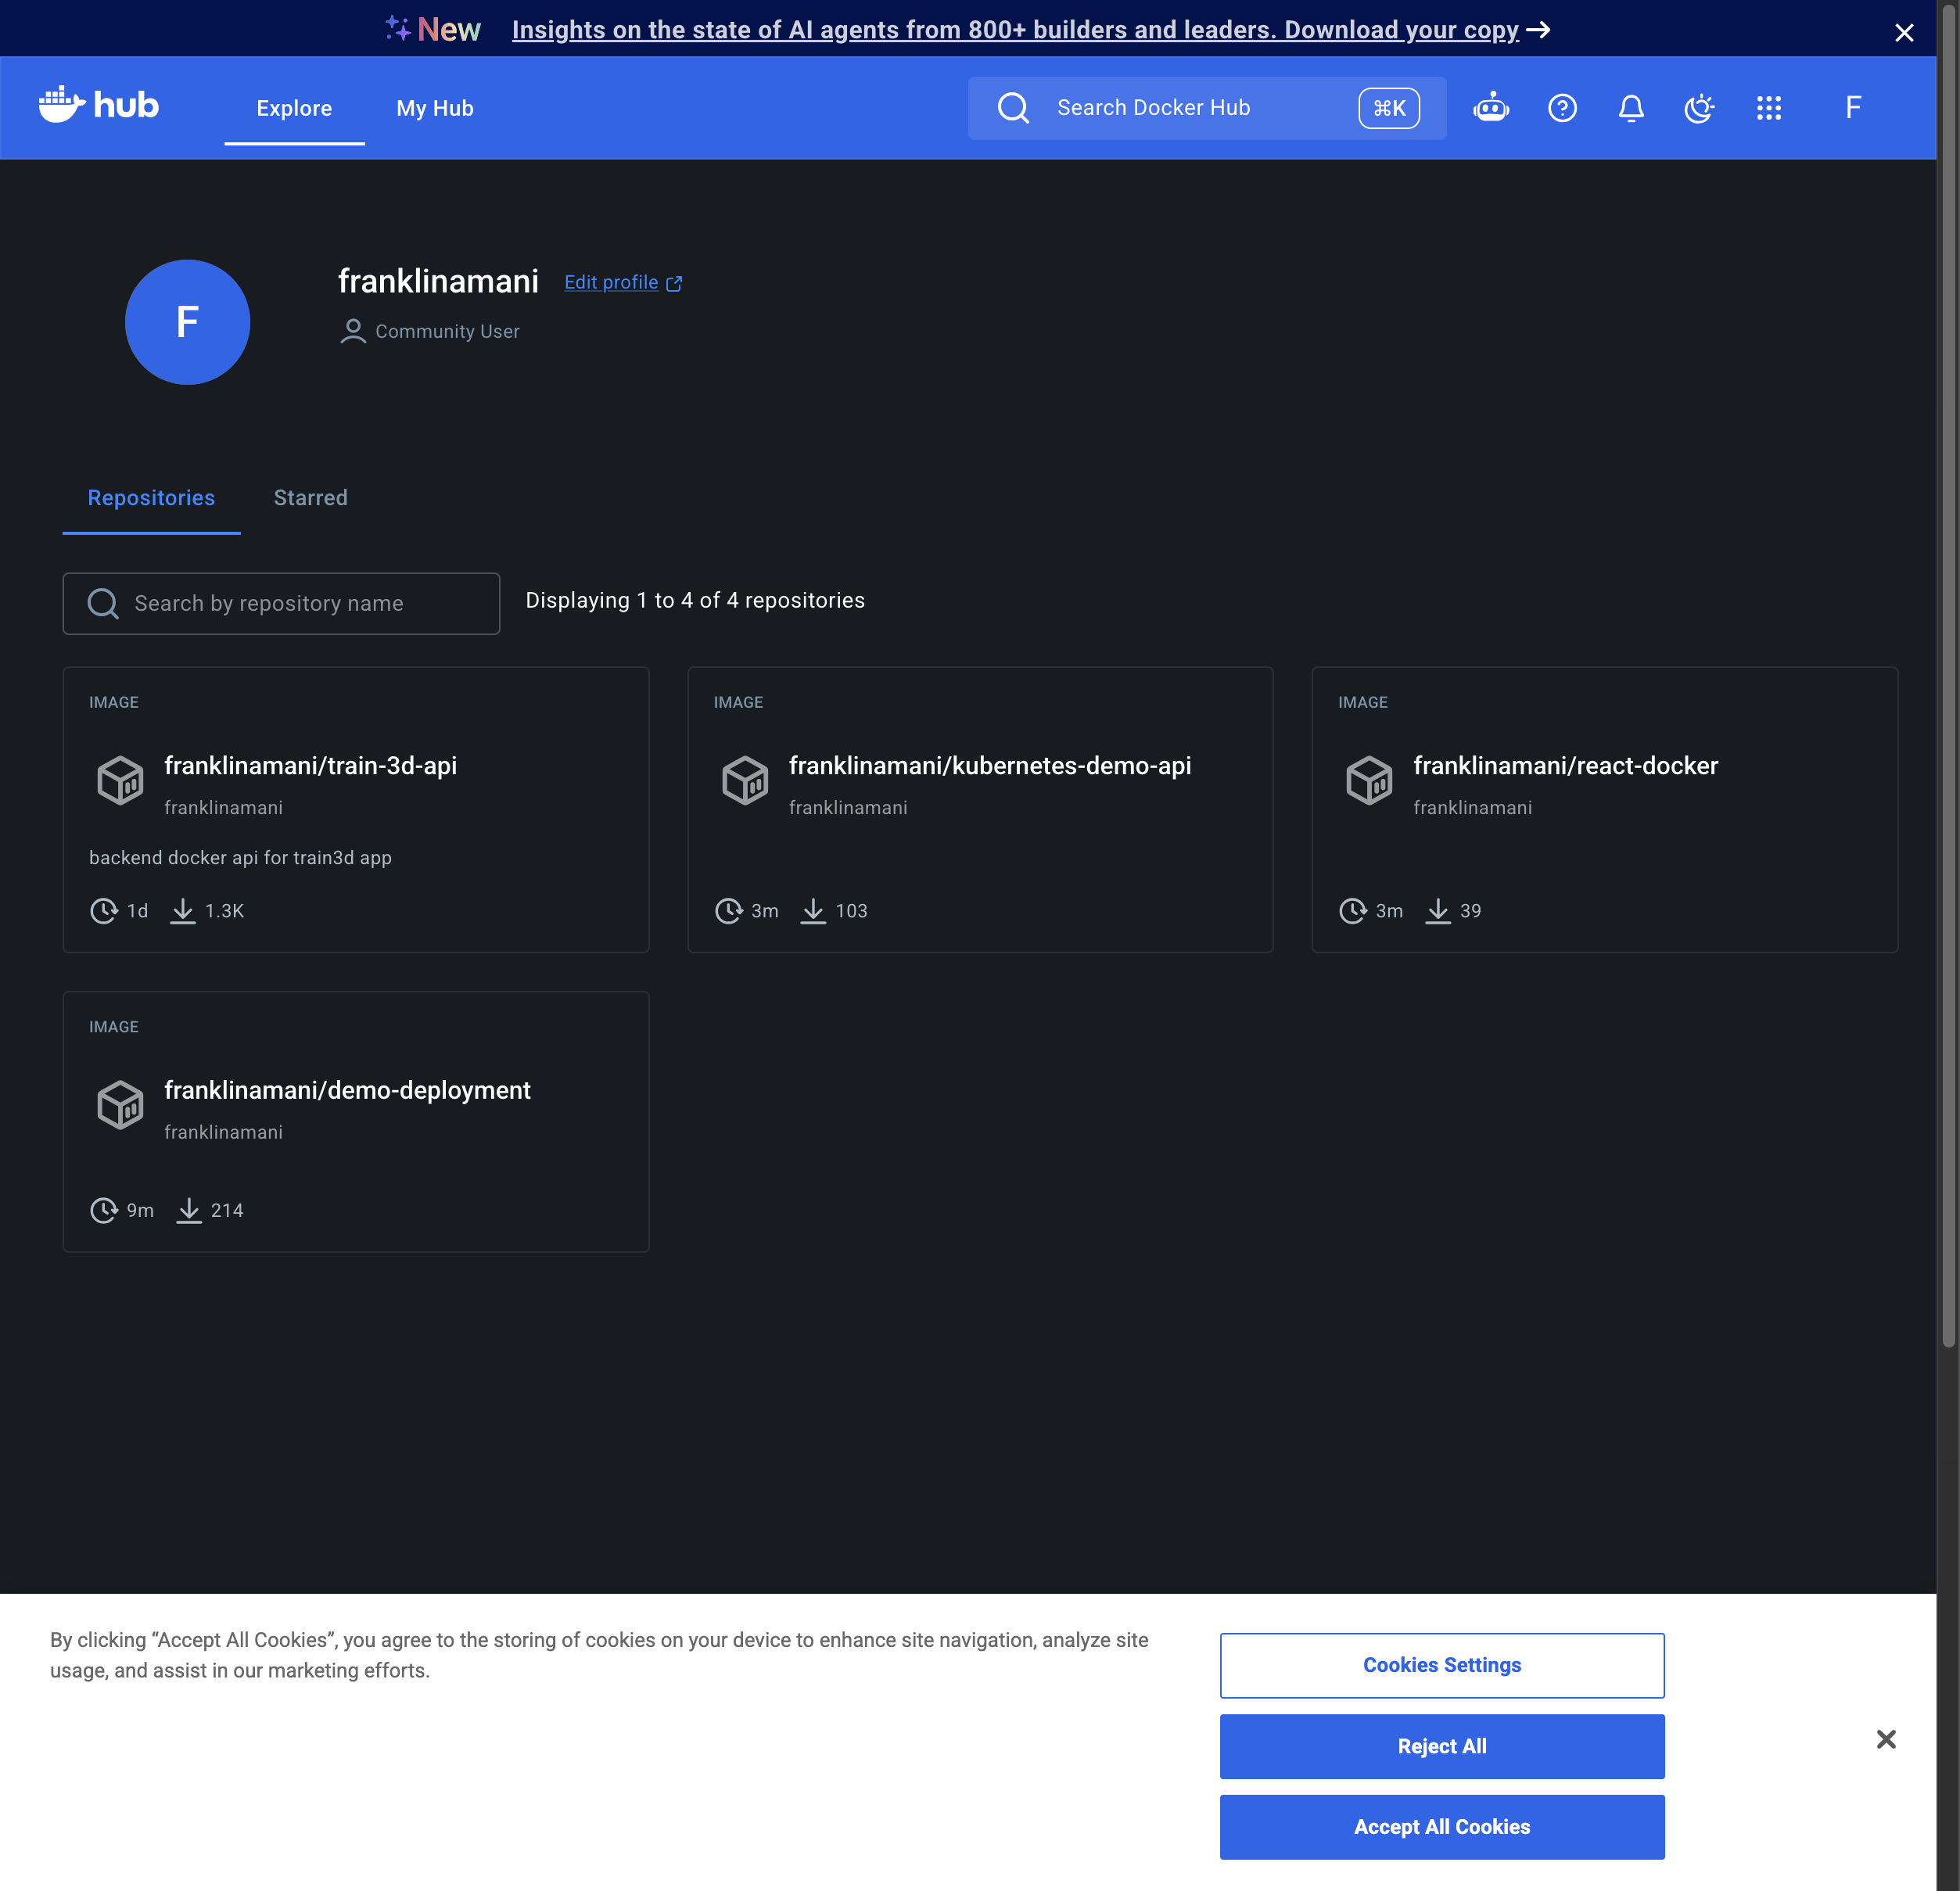Open the Docker Hub logo home link

98,105
